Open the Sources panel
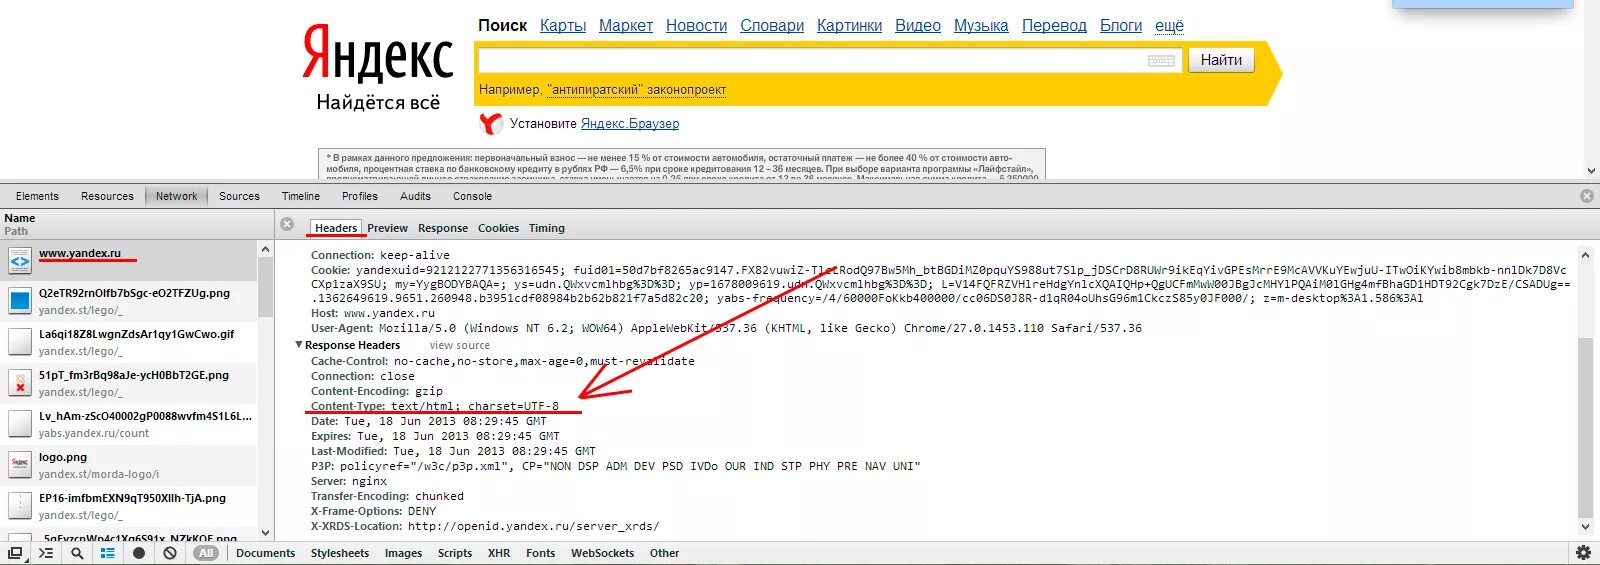Screen dimensions: 1600x565 tap(239, 196)
